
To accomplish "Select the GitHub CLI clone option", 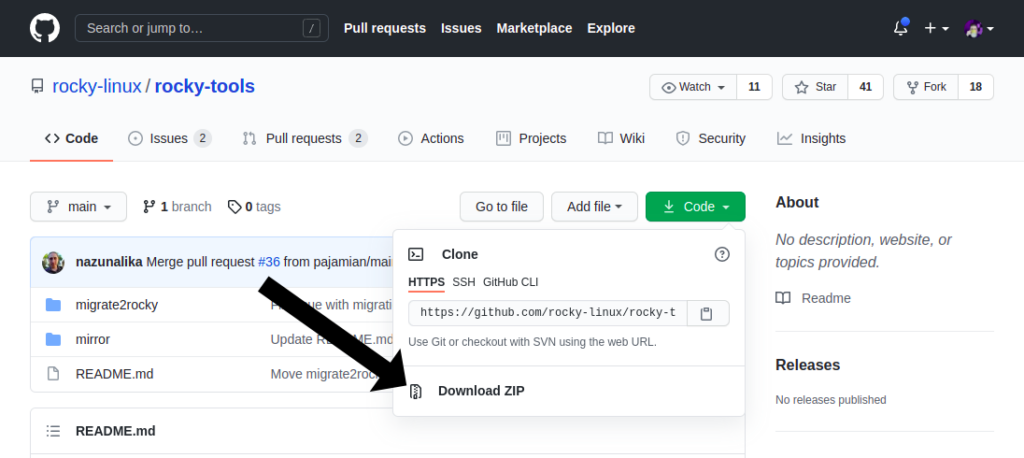I will (511, 282).
